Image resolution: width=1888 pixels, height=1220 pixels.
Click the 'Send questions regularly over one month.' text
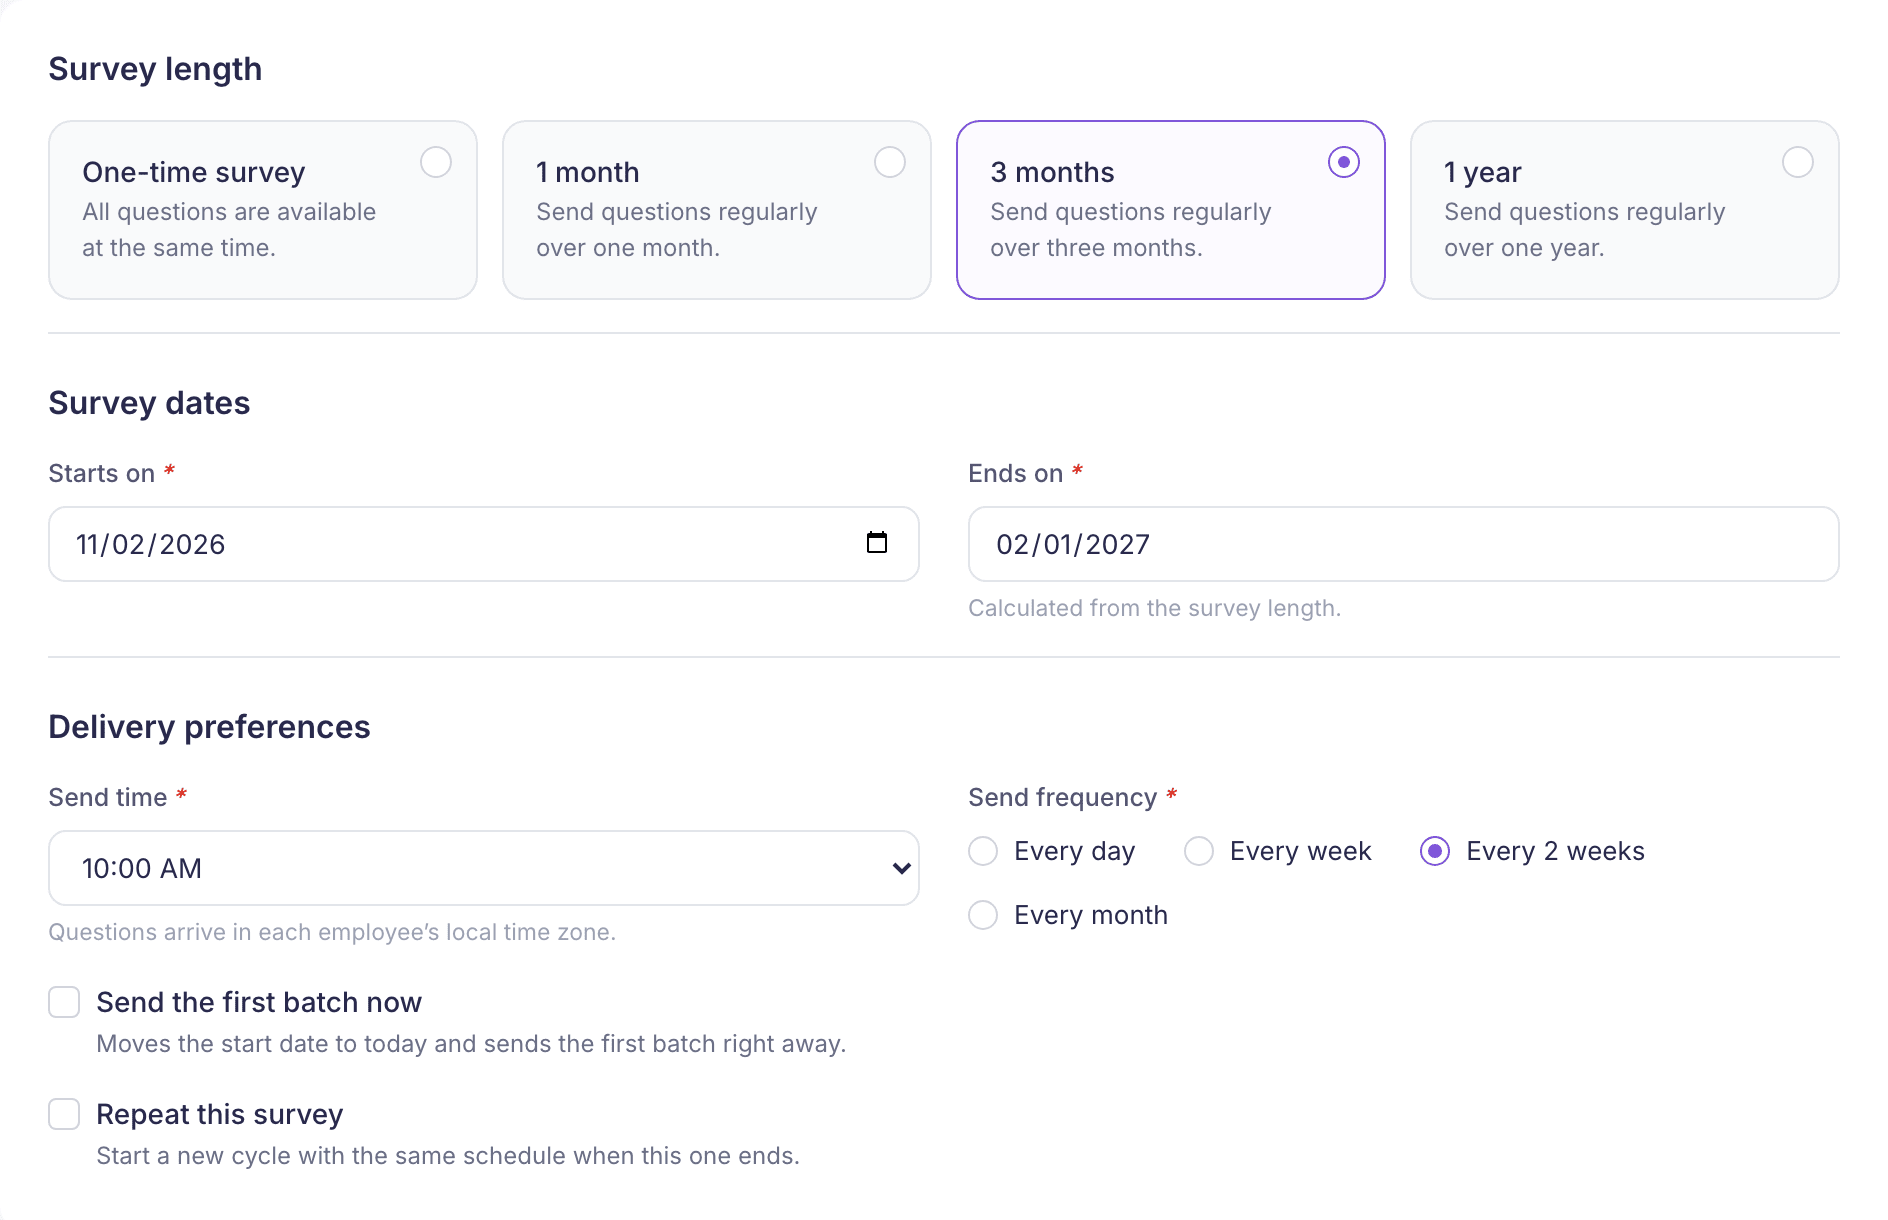point(677,230)
